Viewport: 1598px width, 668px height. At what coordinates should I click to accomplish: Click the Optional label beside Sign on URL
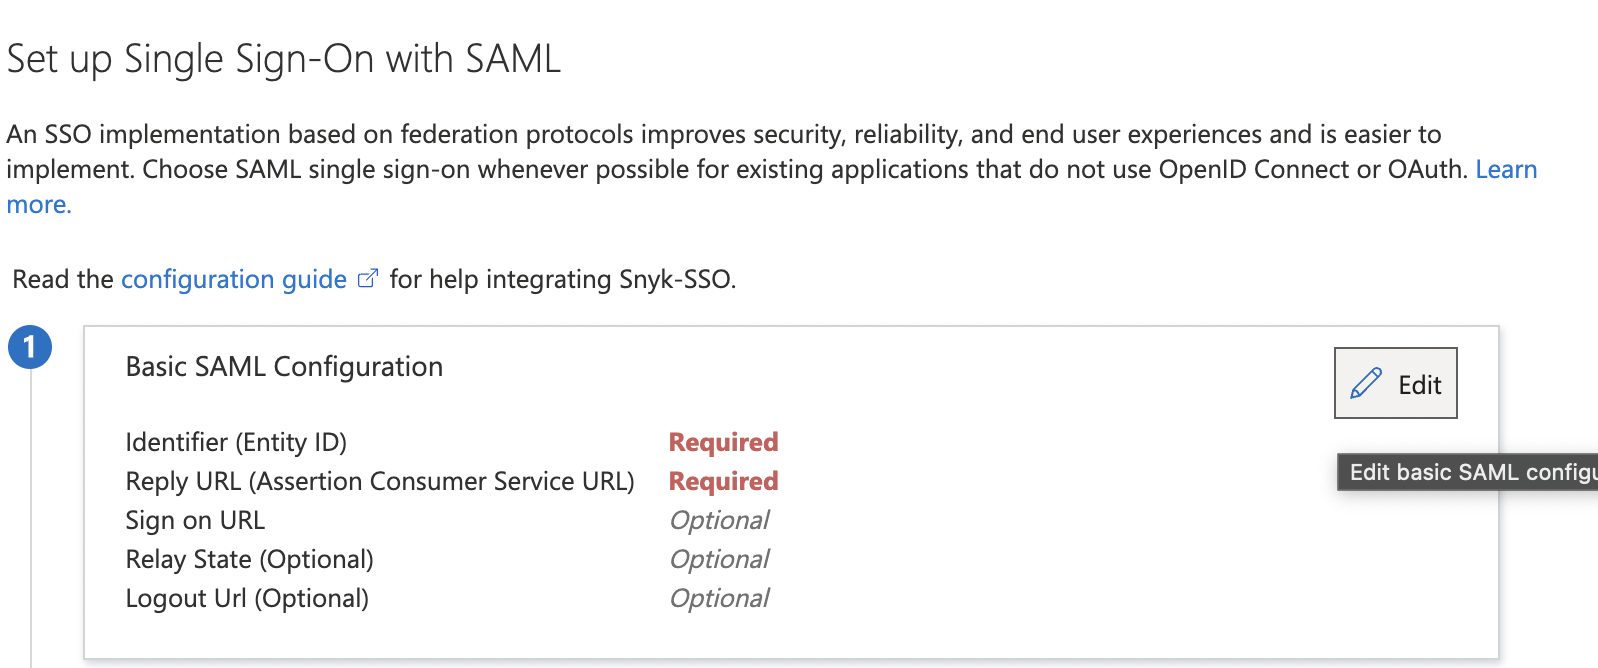click(x=719, y=520)
